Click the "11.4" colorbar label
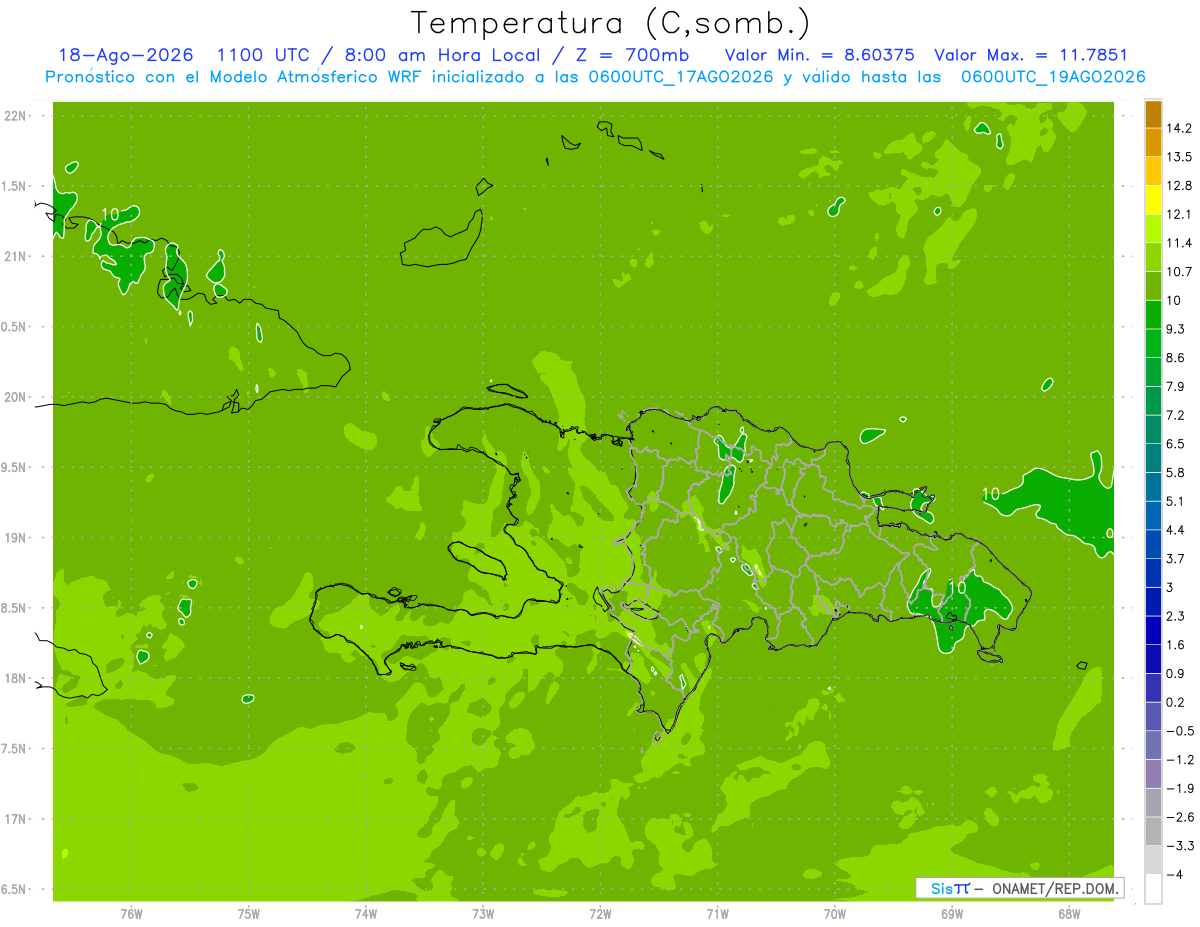Viewport: 1200px width, 927px height. [x=1179, y=243]
